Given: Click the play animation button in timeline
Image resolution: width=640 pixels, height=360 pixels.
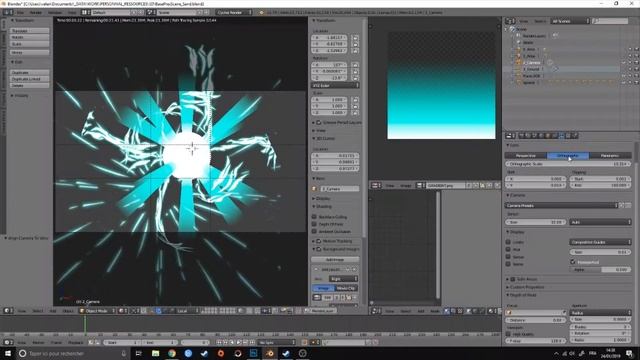Looking at the screenshot, I should [x=239, y=342].
